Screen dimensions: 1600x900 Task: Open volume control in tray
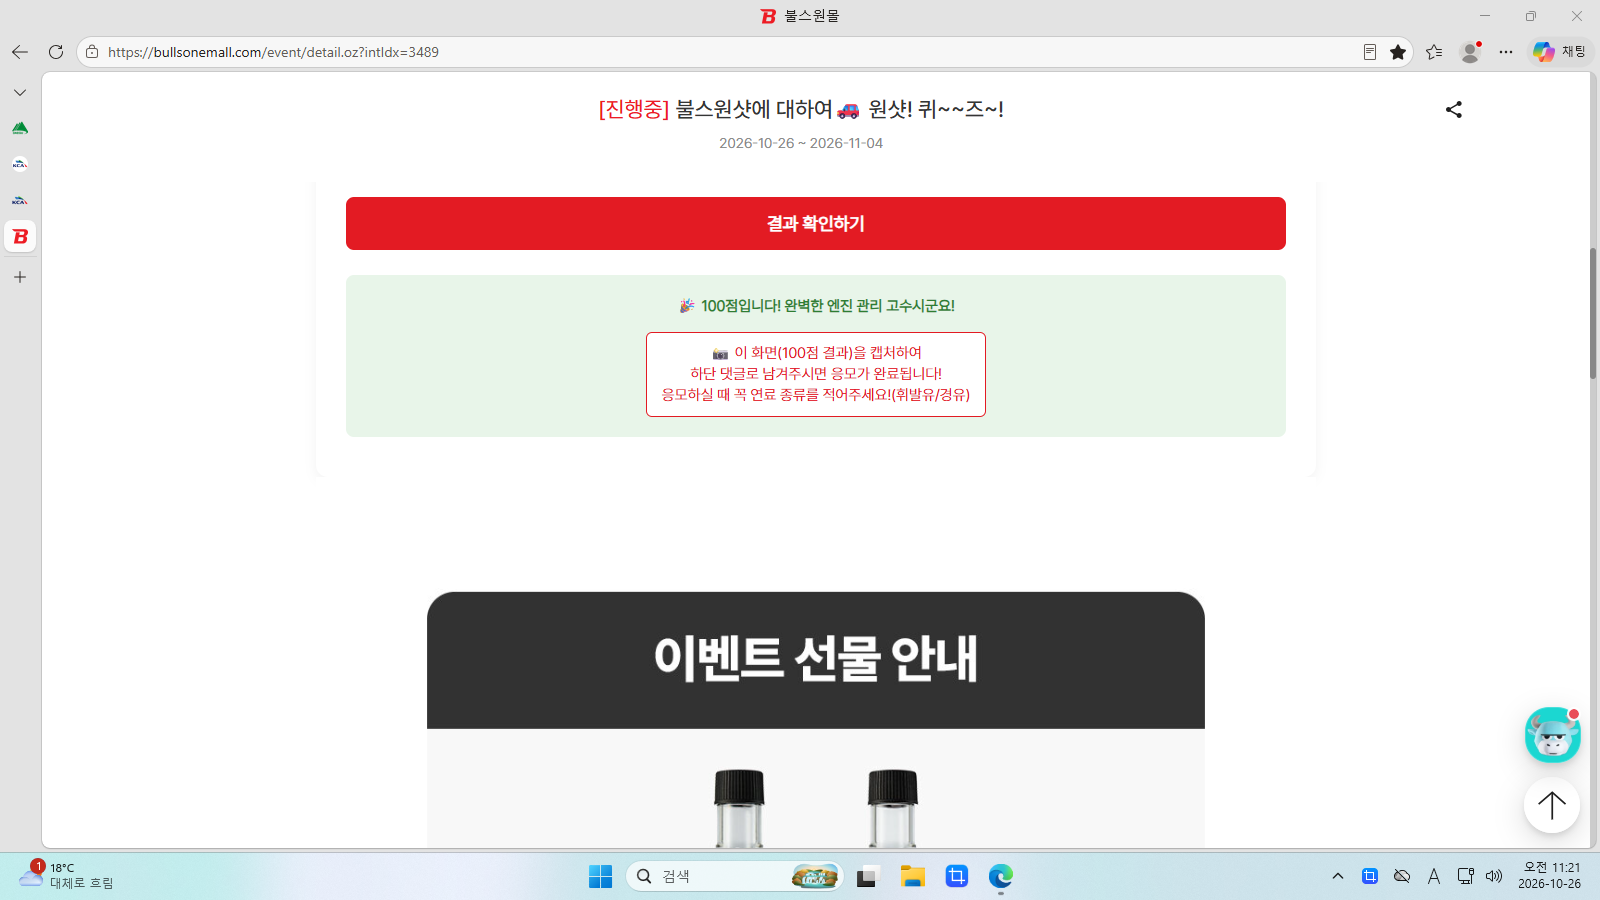[1494, 877]
